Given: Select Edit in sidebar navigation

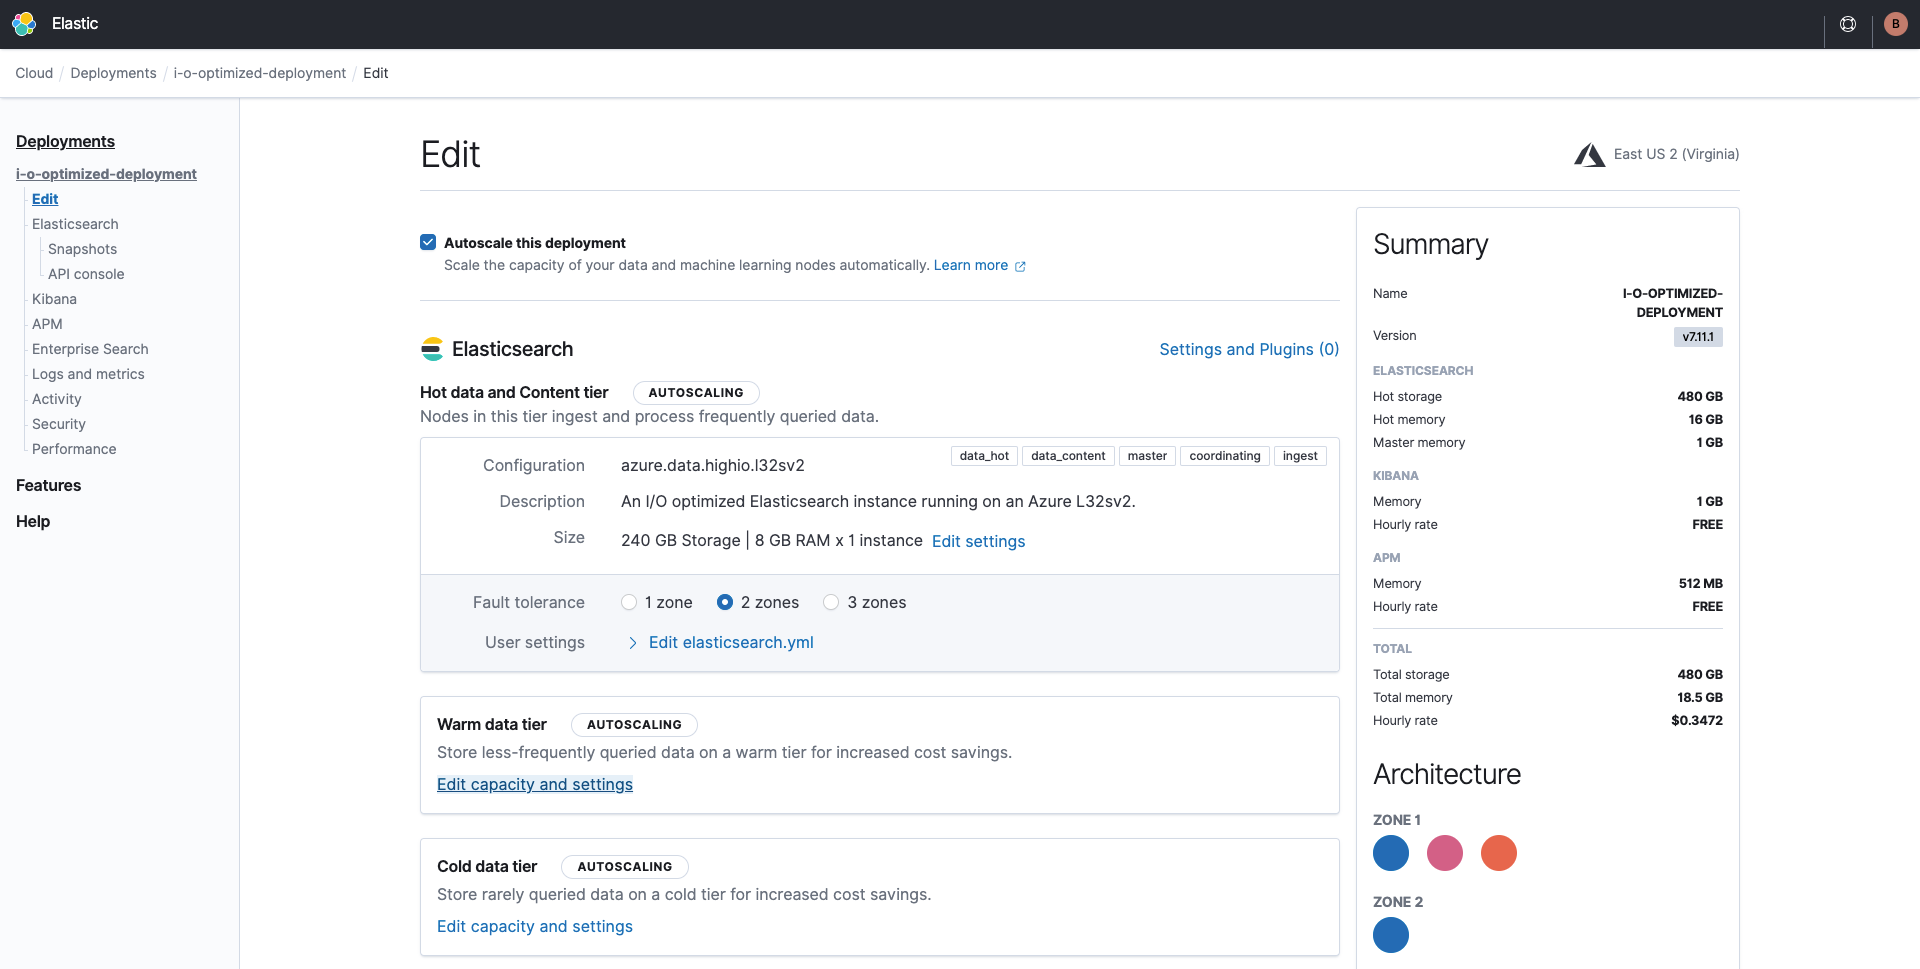Looking at the screenshot, I should [45, 199].
